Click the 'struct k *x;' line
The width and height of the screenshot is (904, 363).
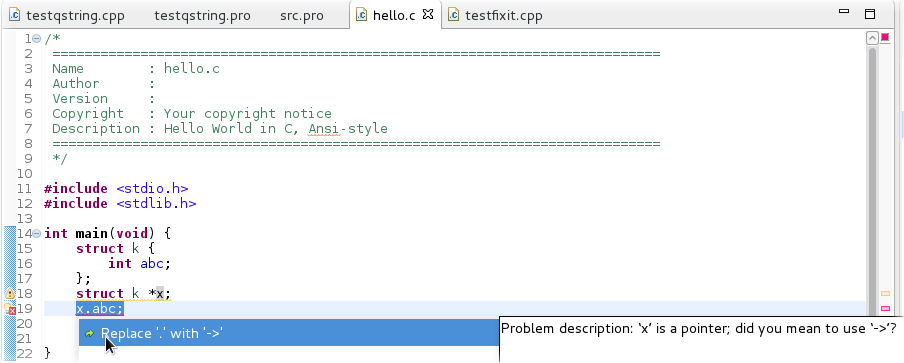pyautogui.click(x=123, y=293)
